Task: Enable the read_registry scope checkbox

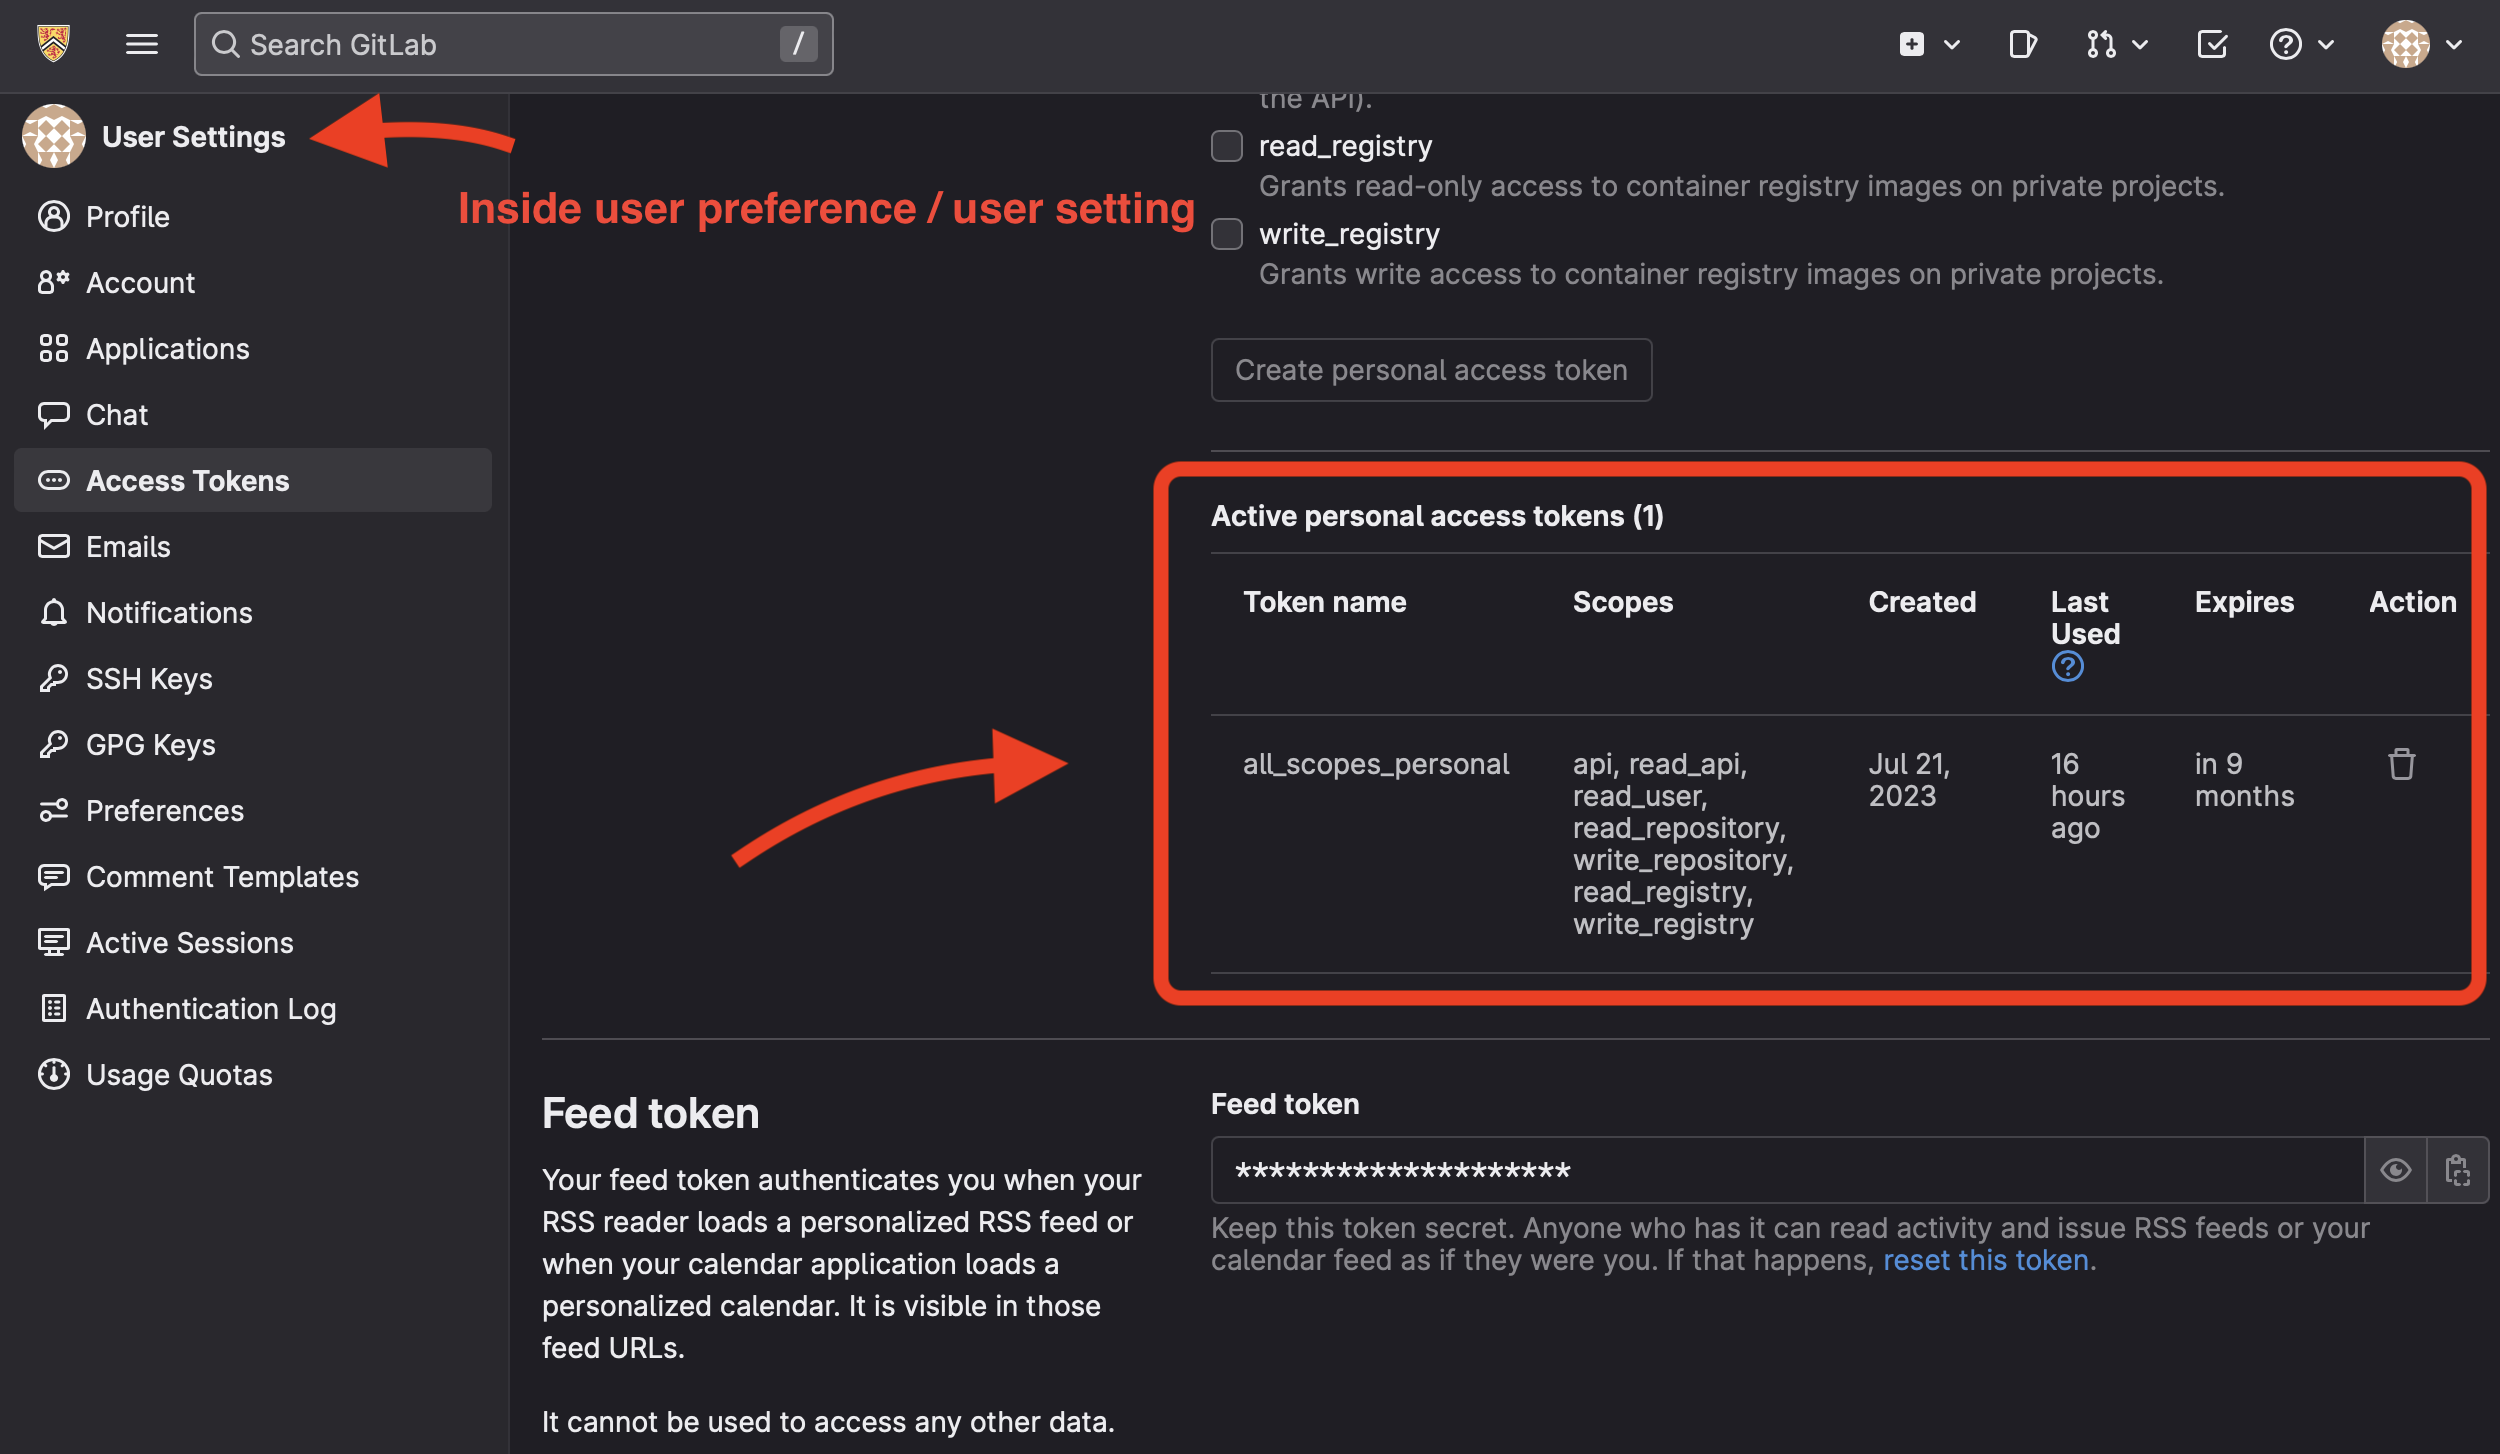Action: point(1225,146)
